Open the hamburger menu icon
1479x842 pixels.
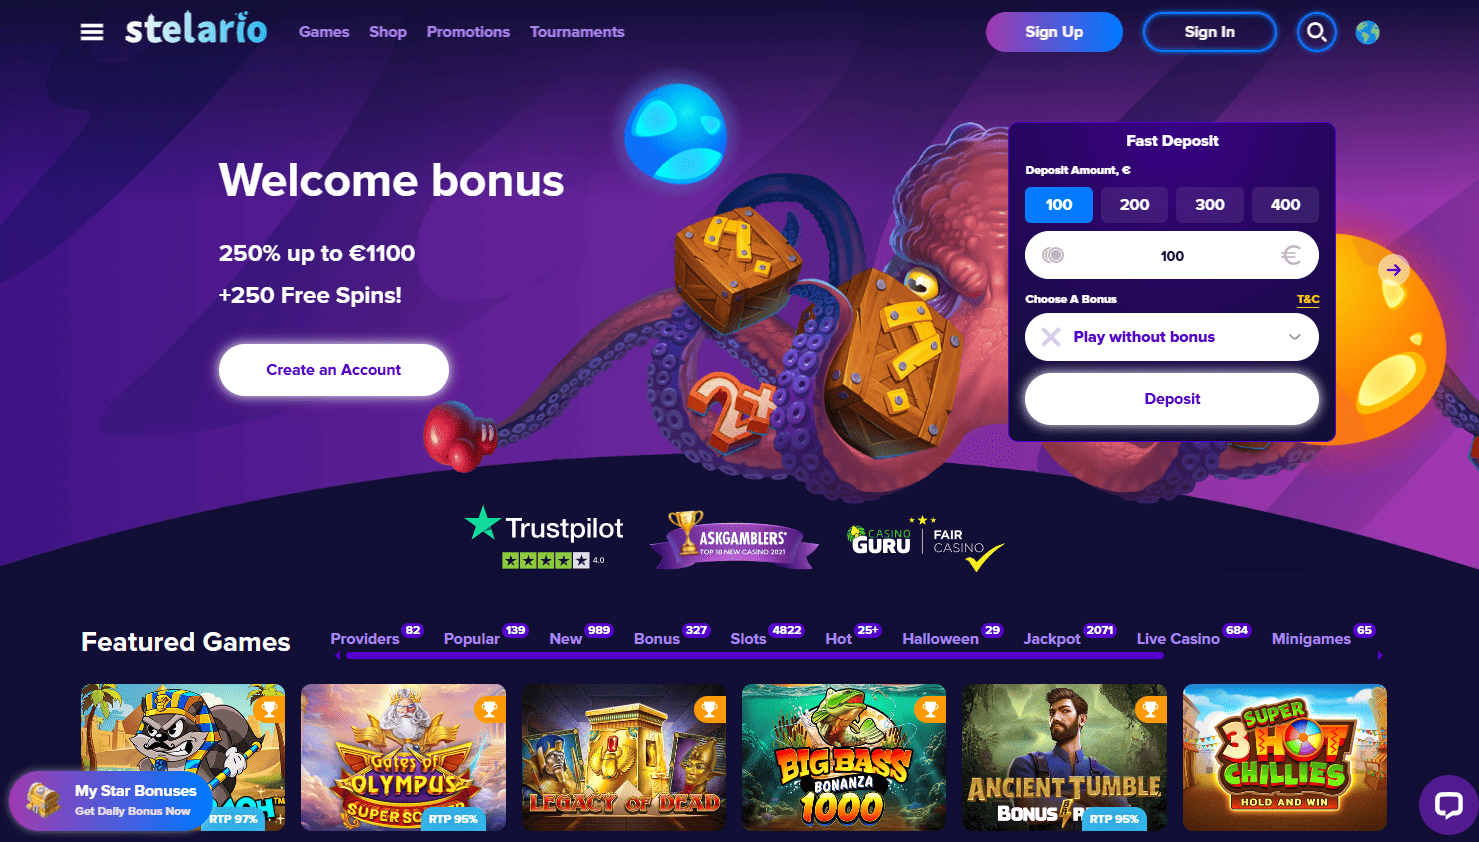[92, 32]
